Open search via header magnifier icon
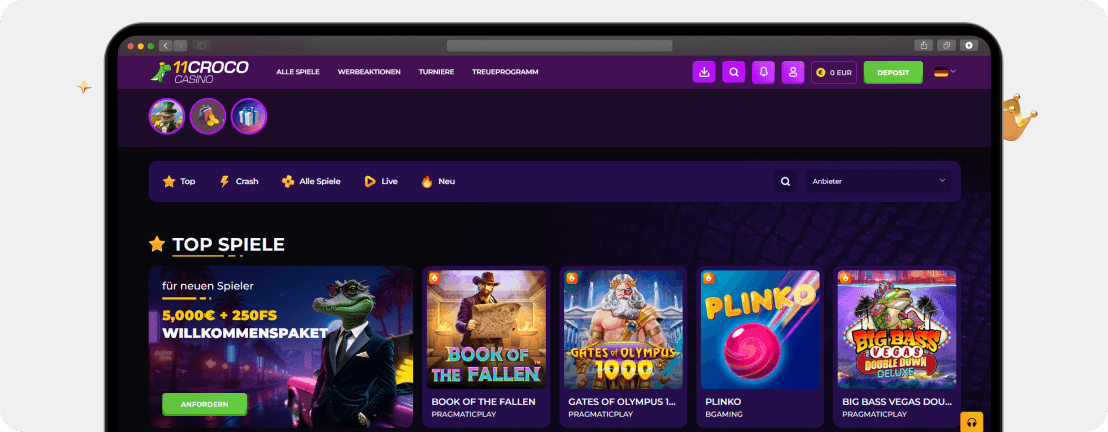The image size is (1108, 432). (734, 72)
